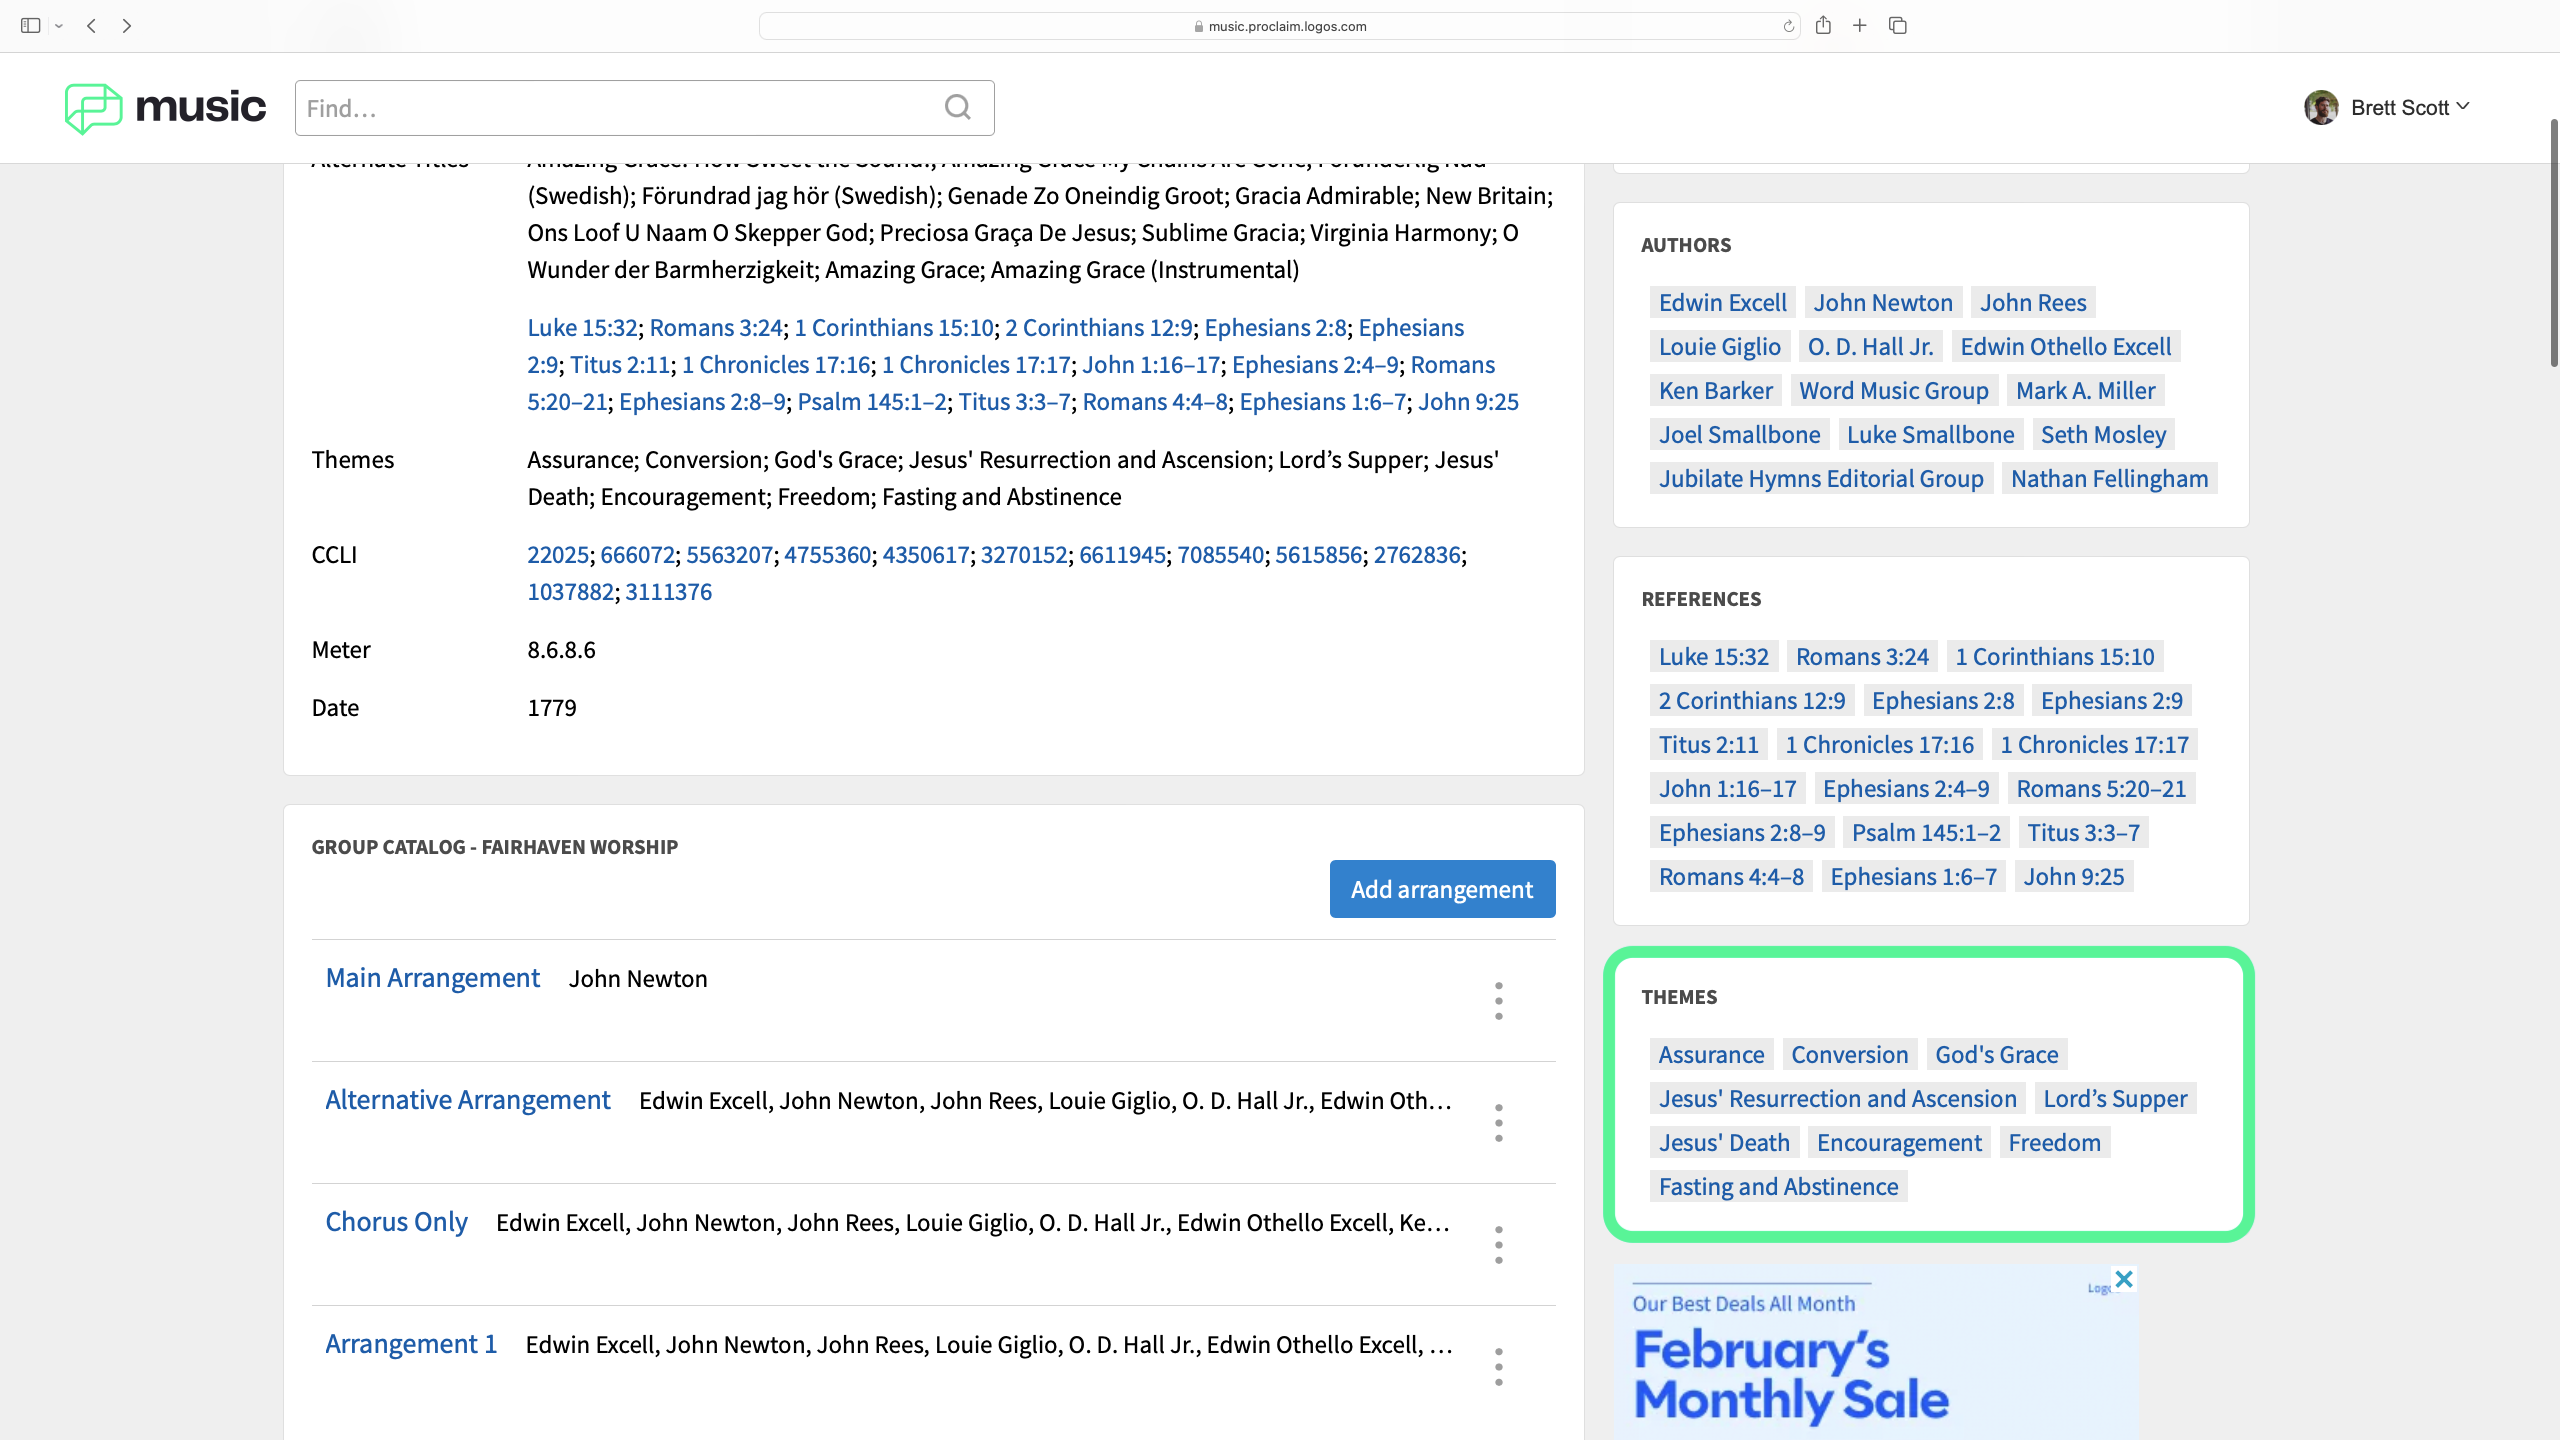Click the Safari share icon
The width and height of the screenshot is (2560, 1440).
click(x=1823, y=26)
